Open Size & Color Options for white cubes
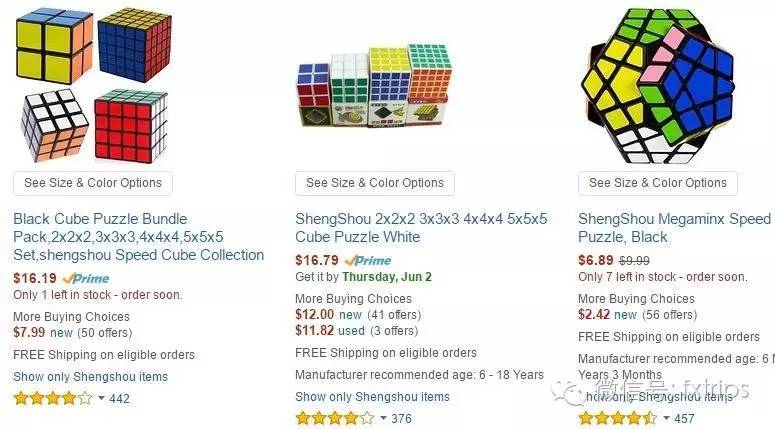Viewport: 775px width, 429px height. (375, 183)
